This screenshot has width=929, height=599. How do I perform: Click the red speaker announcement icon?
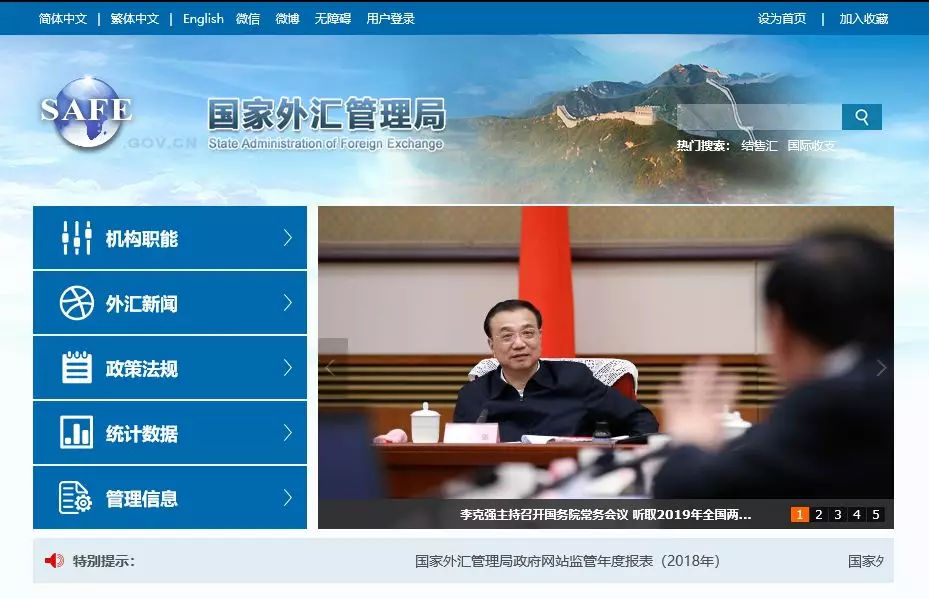click(x=54, y=561)
